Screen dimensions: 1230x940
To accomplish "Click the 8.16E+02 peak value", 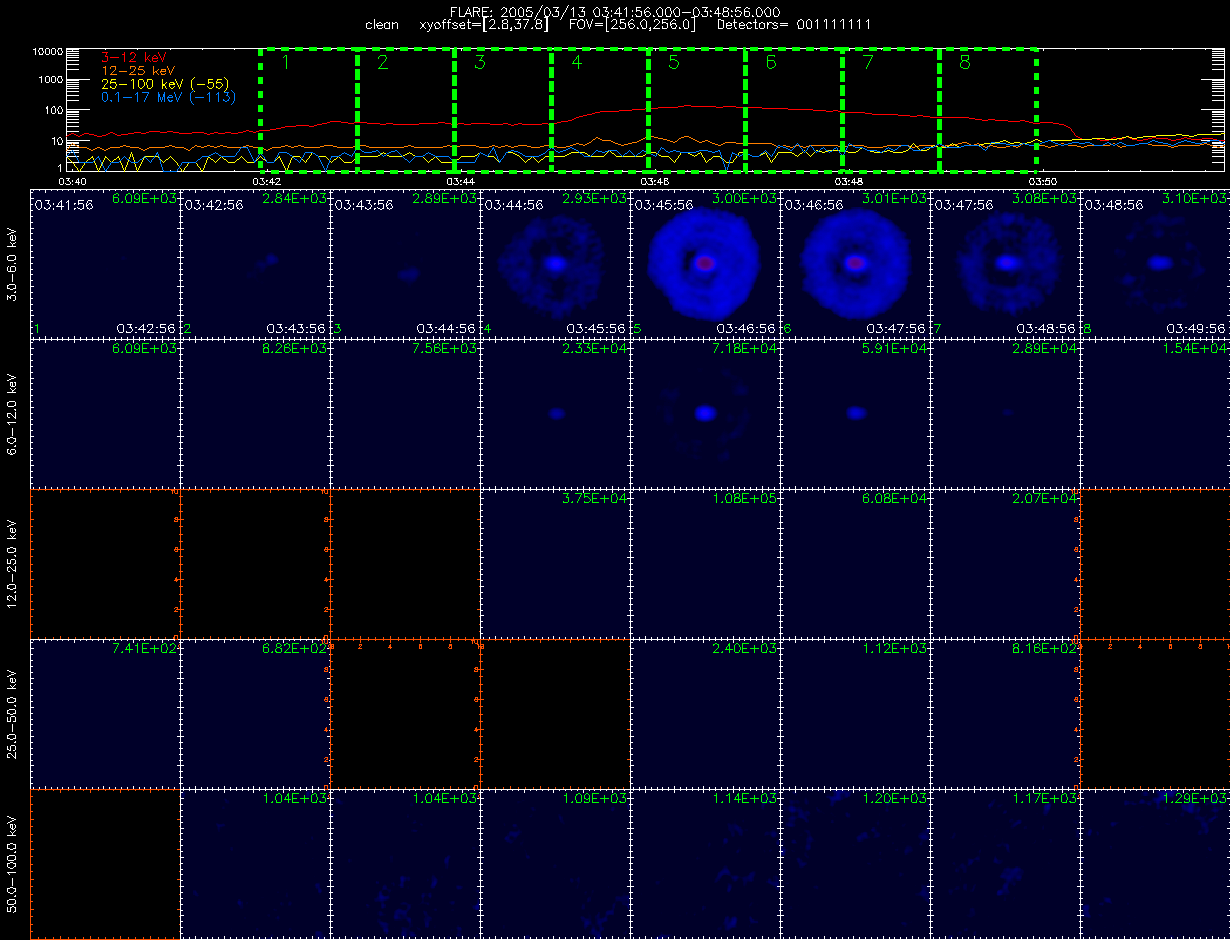I will [x=1046, y=649].
